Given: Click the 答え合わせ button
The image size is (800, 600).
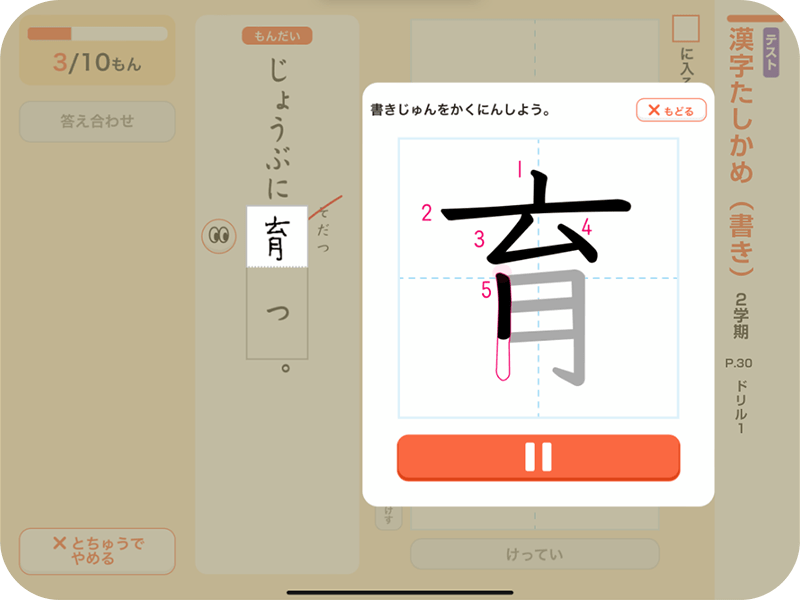Looking at the screenshot, I should [97, 121].
